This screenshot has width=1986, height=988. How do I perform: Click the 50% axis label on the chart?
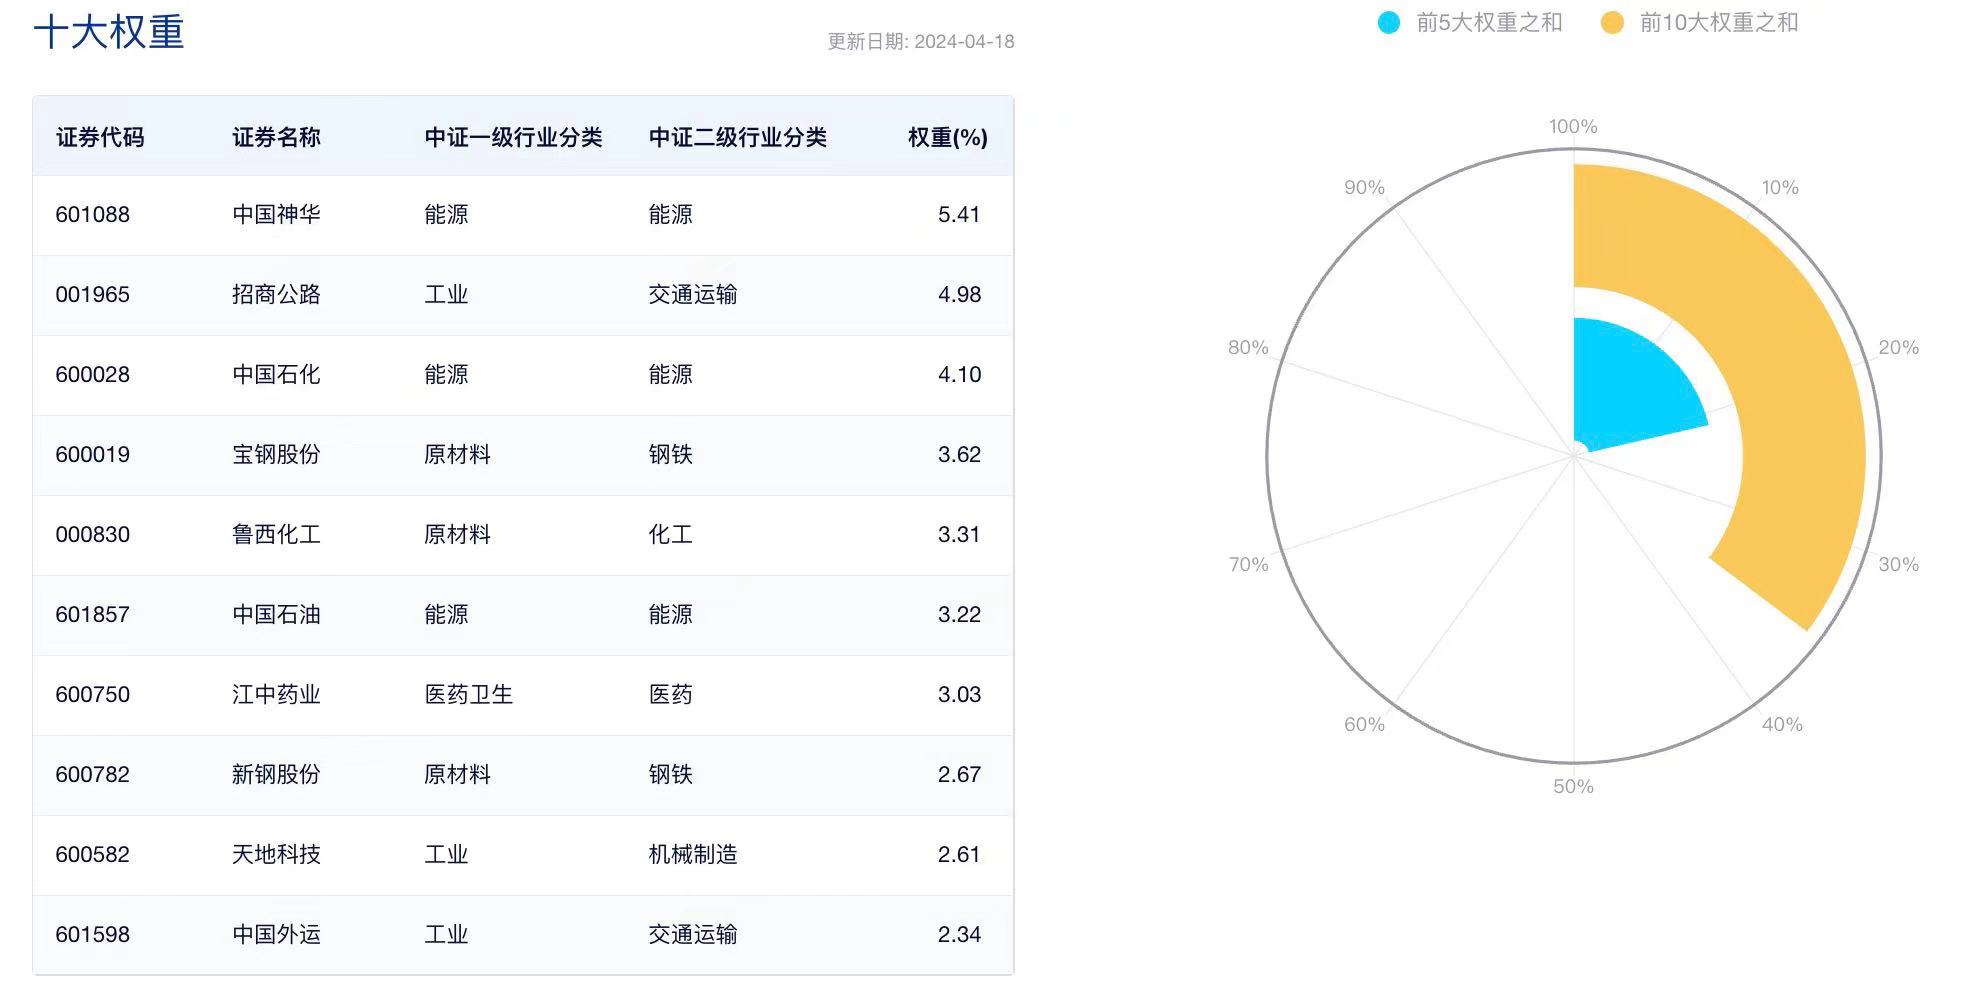click(1572, 787)
